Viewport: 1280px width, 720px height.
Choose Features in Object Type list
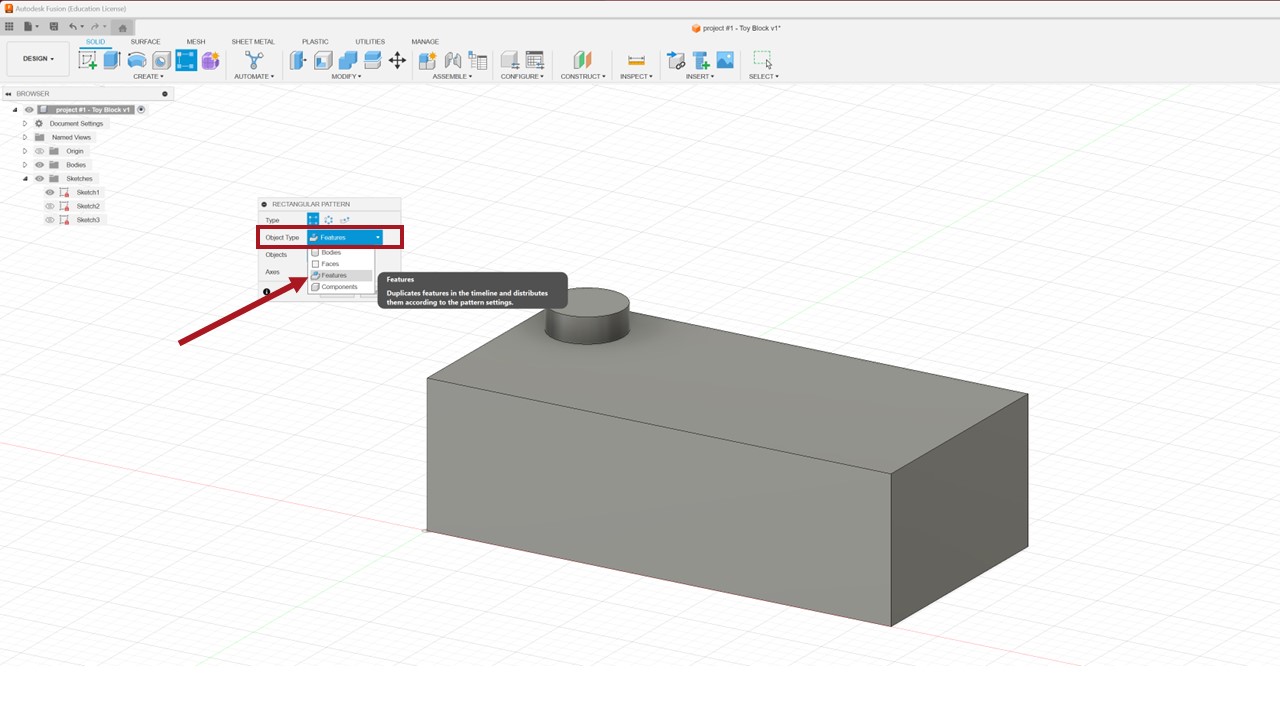point(341,275)
